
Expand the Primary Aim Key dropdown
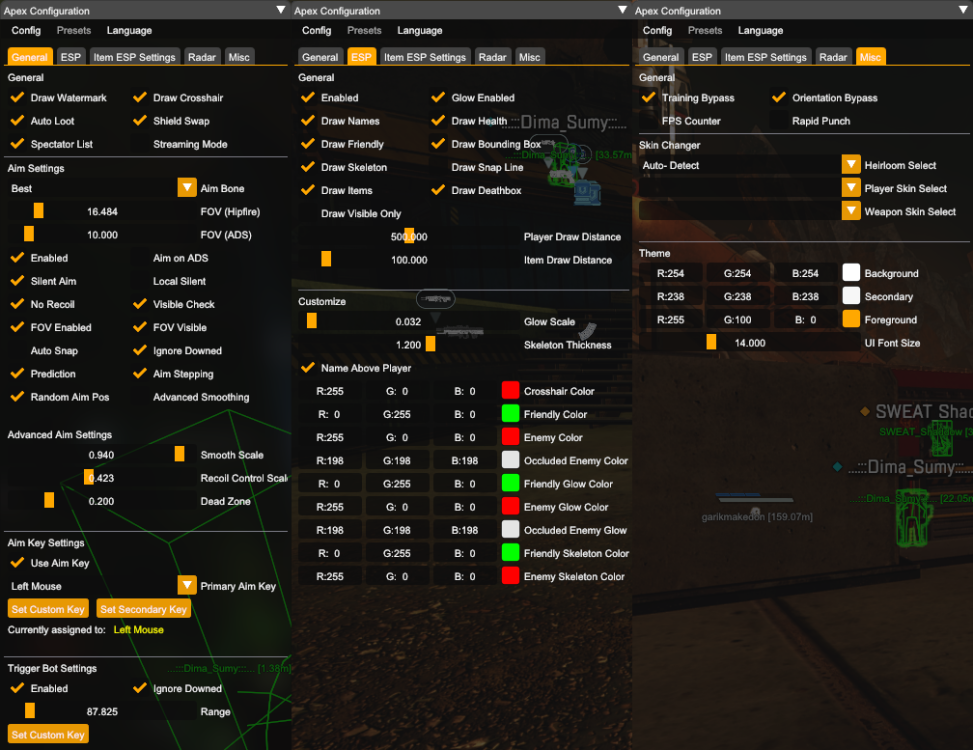click(x=186, y=586)
